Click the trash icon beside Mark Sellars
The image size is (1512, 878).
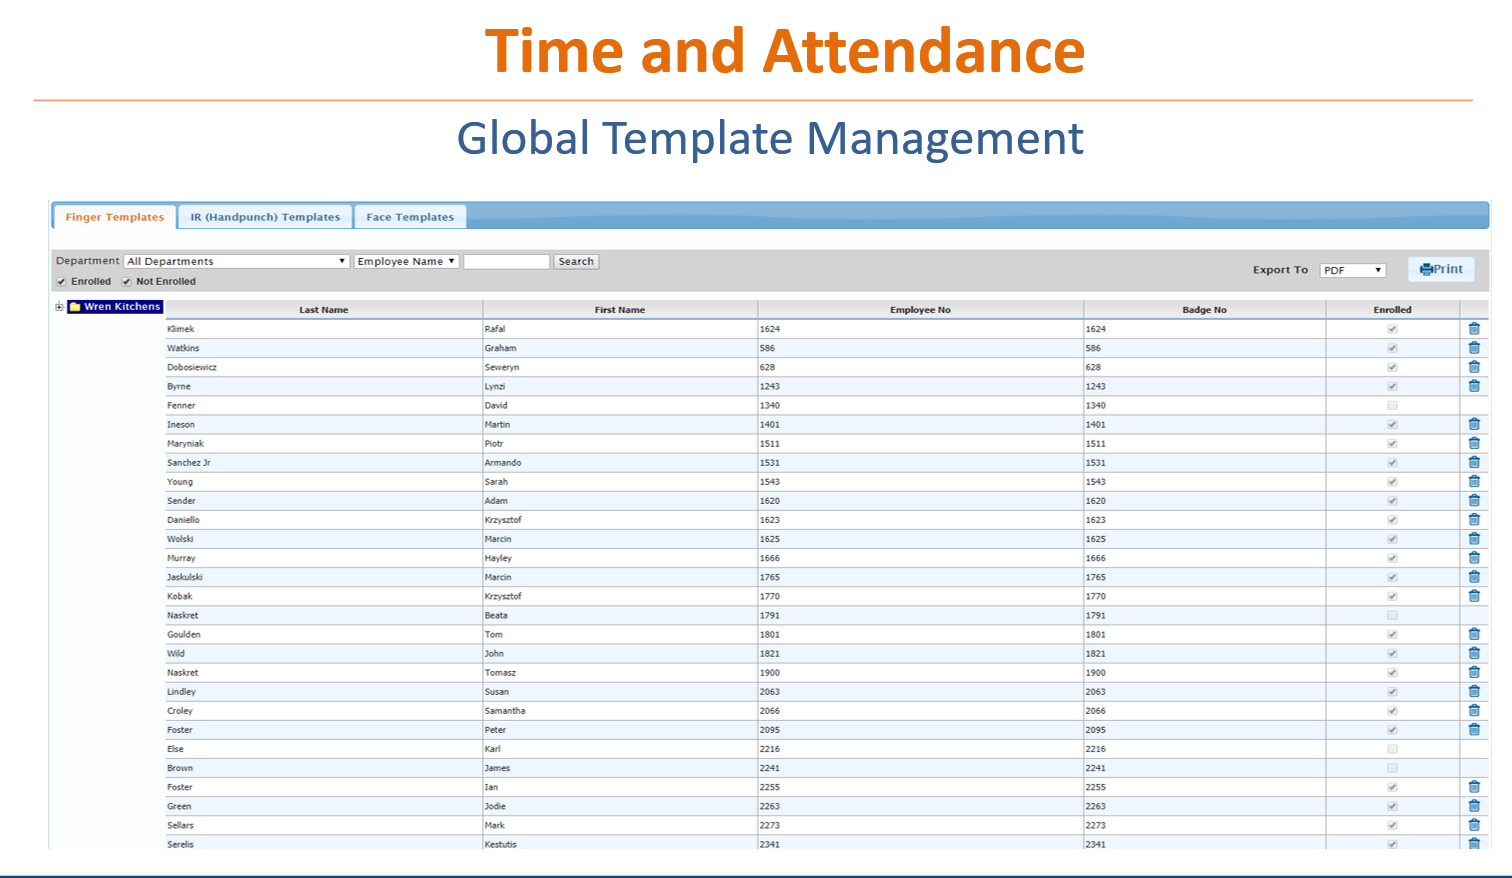(x=1474, y=824)
